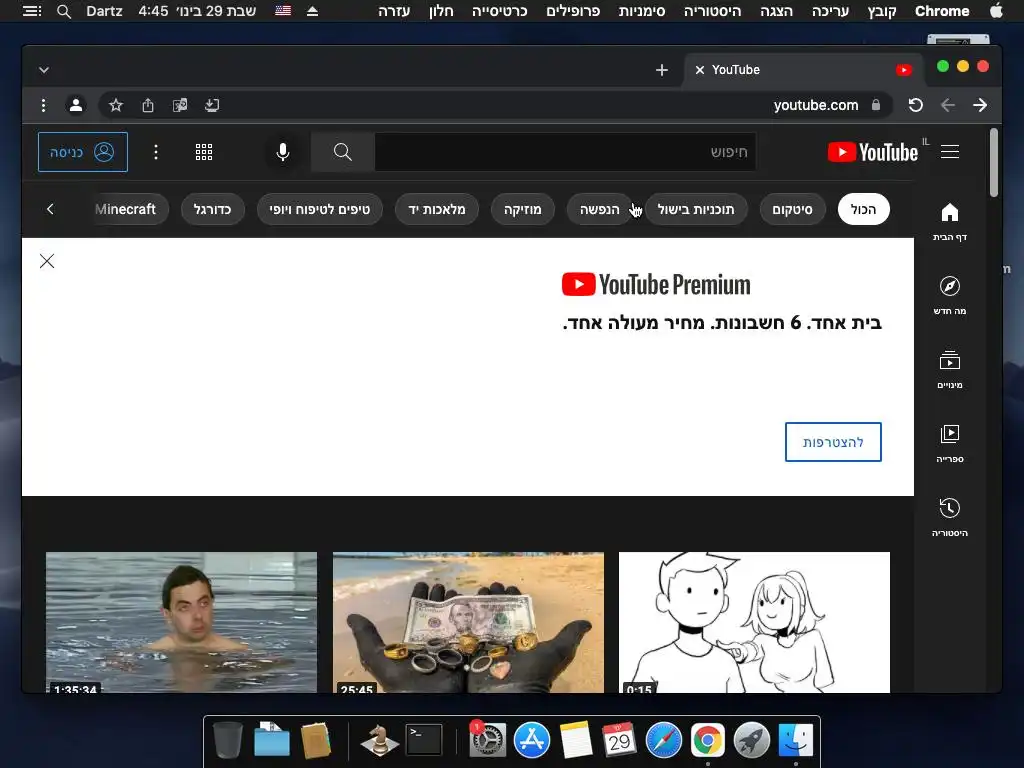Select the טיפים לטיפוח ויופי chip

(319, 209)
